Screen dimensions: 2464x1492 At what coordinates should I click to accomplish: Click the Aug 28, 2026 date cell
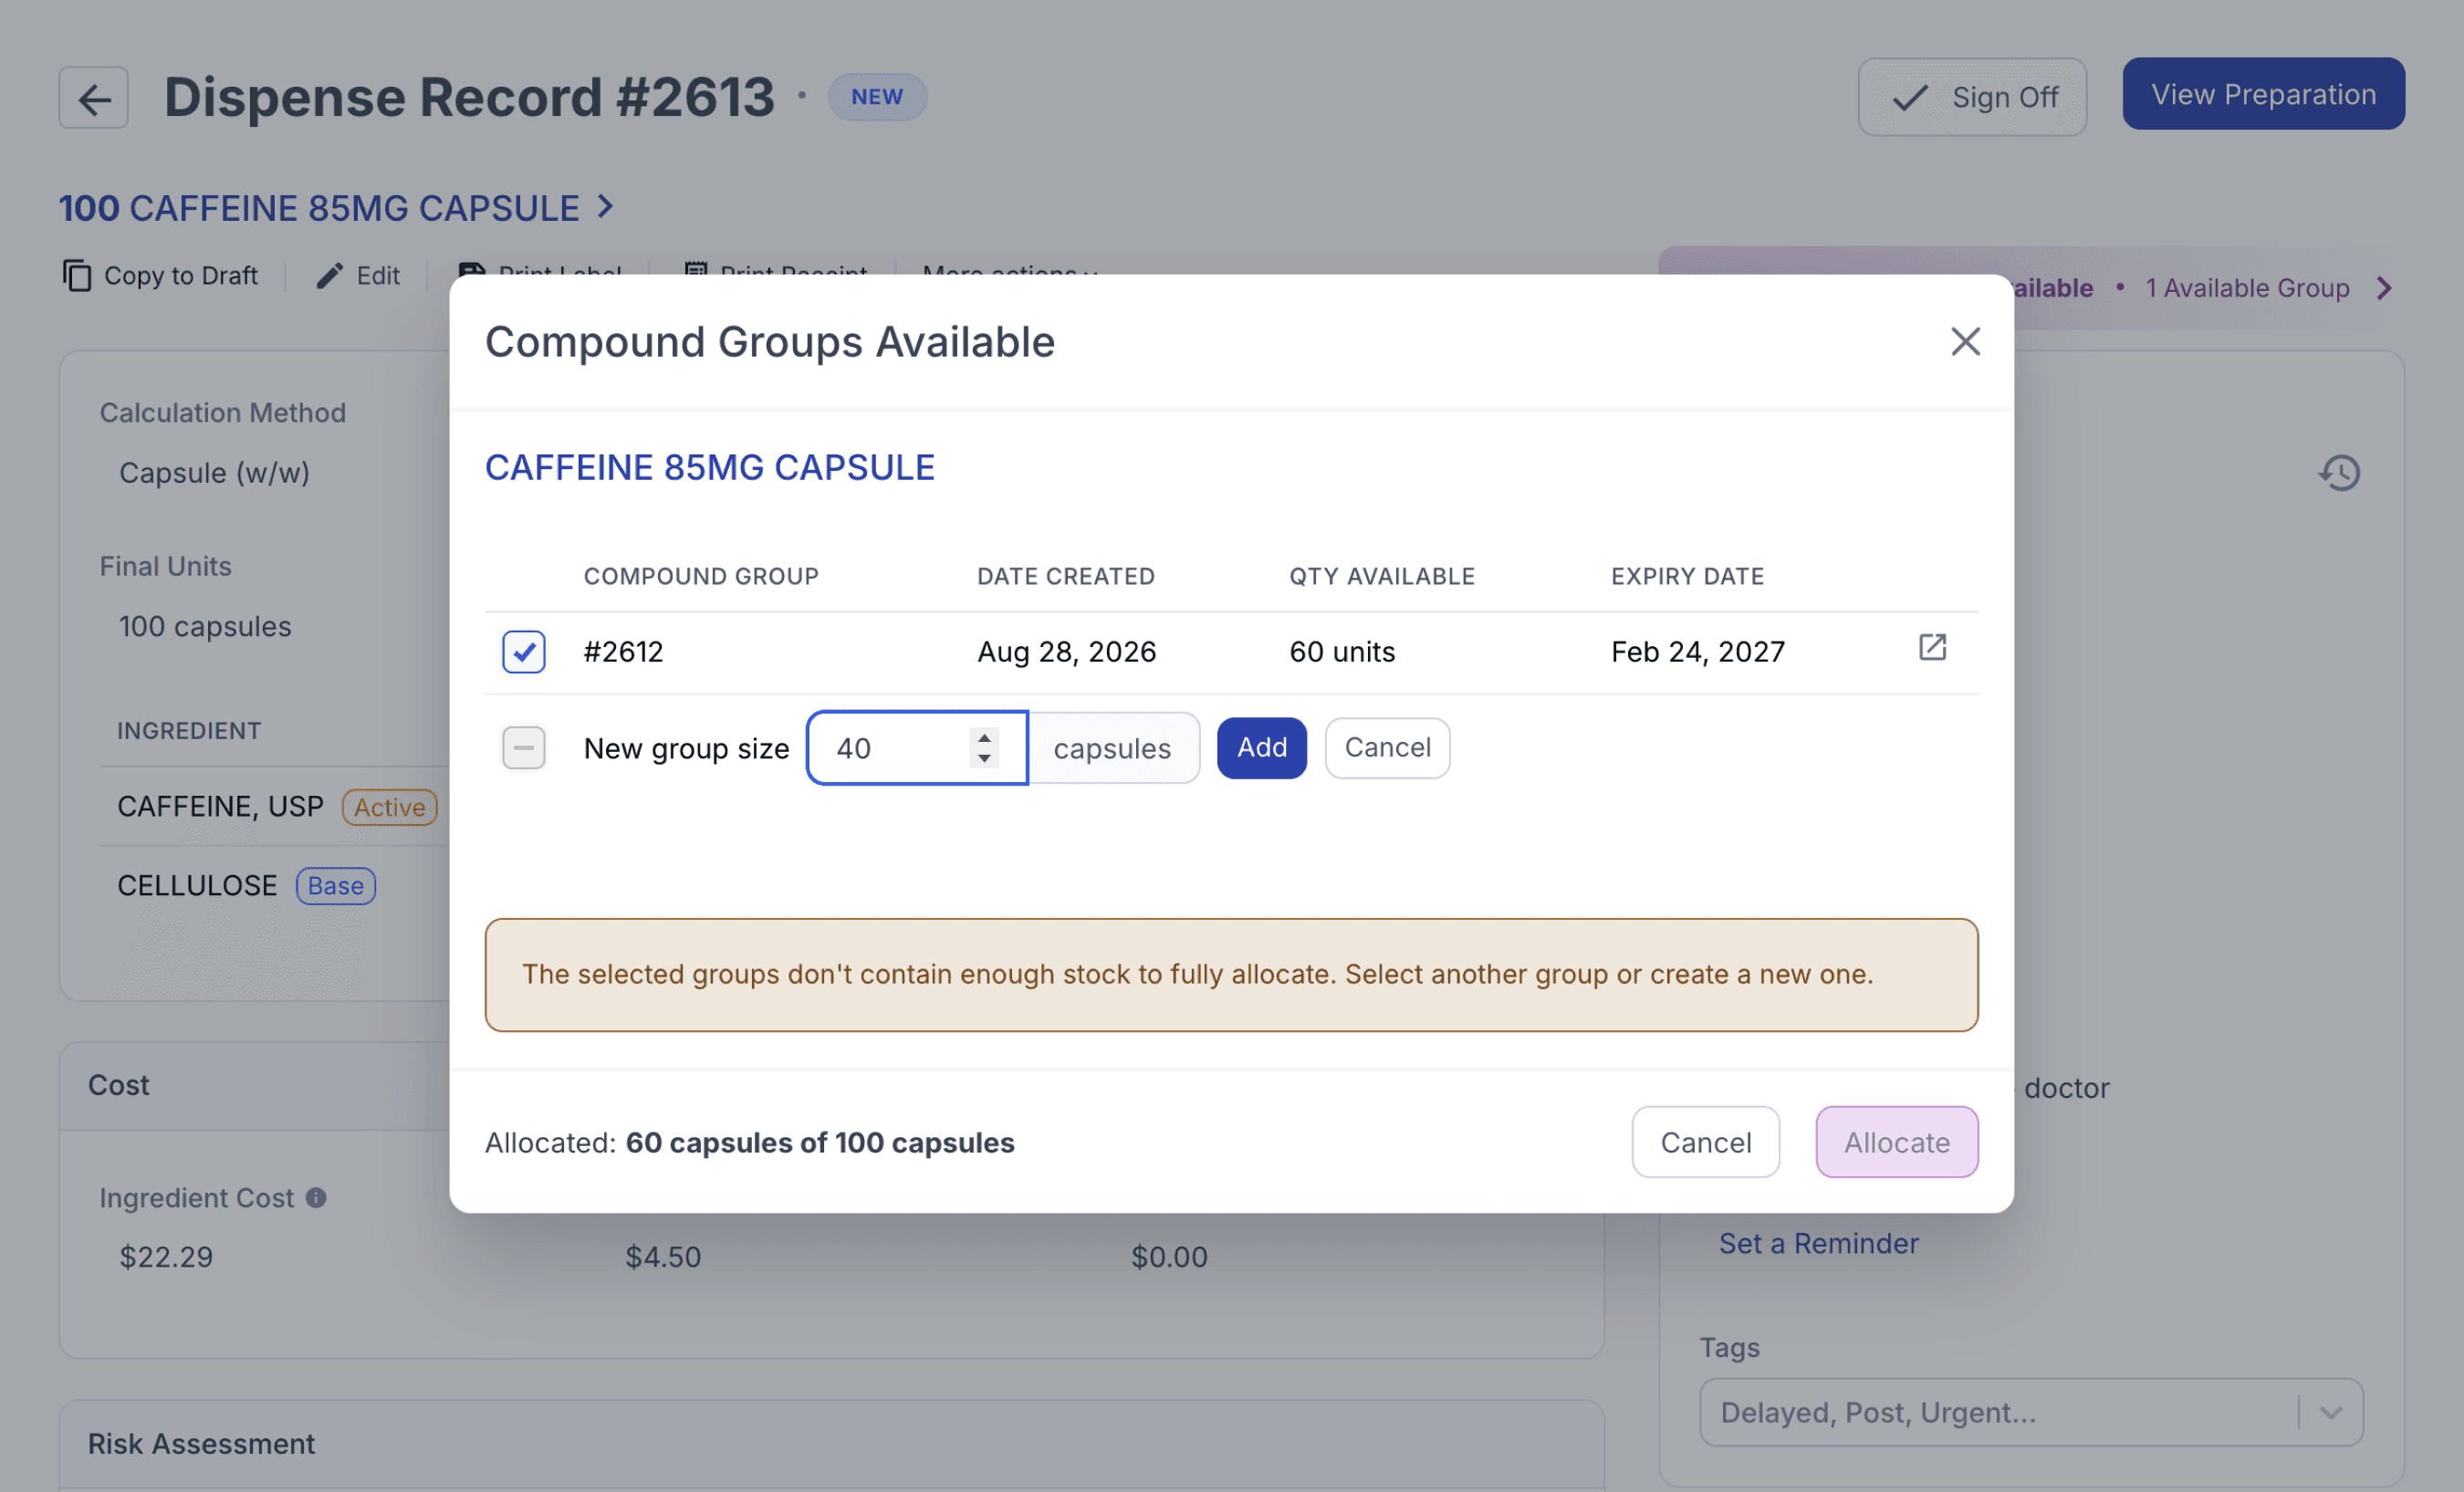[1066, 652]
